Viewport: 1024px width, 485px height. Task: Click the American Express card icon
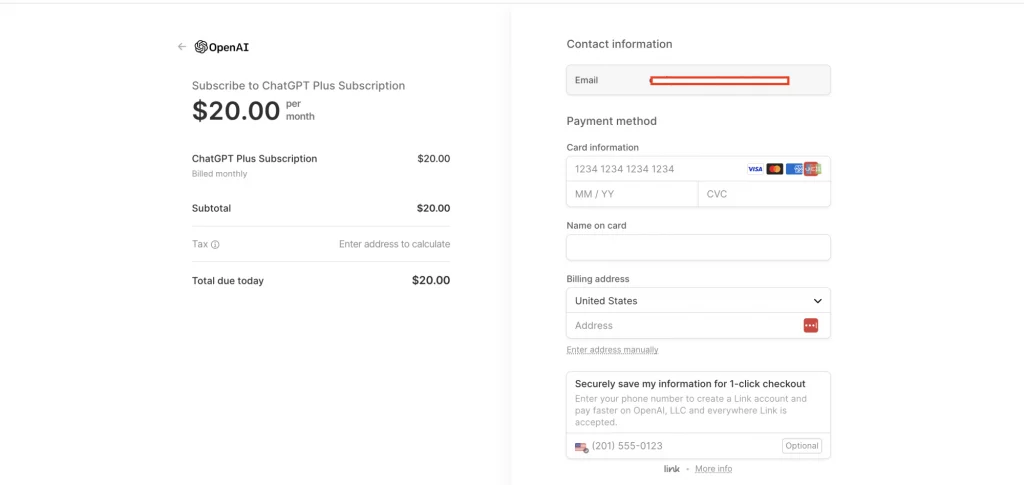pos(793,169)
